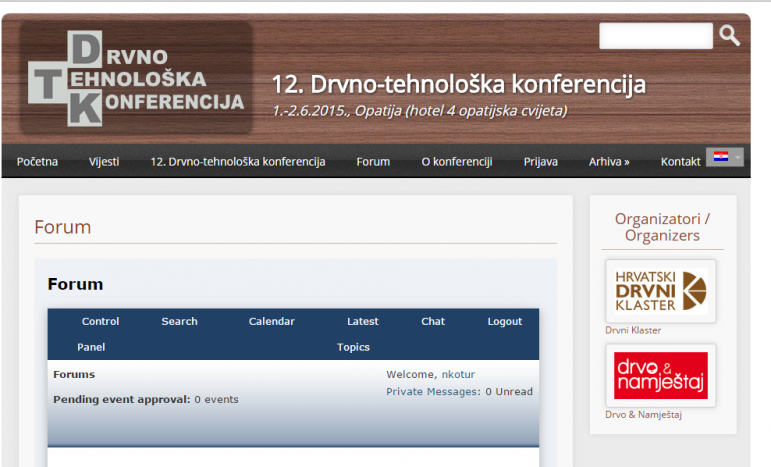Viewport: 771px width, 467px height.
Task: Open the Vijesti menu item
Action: point(104,162)
